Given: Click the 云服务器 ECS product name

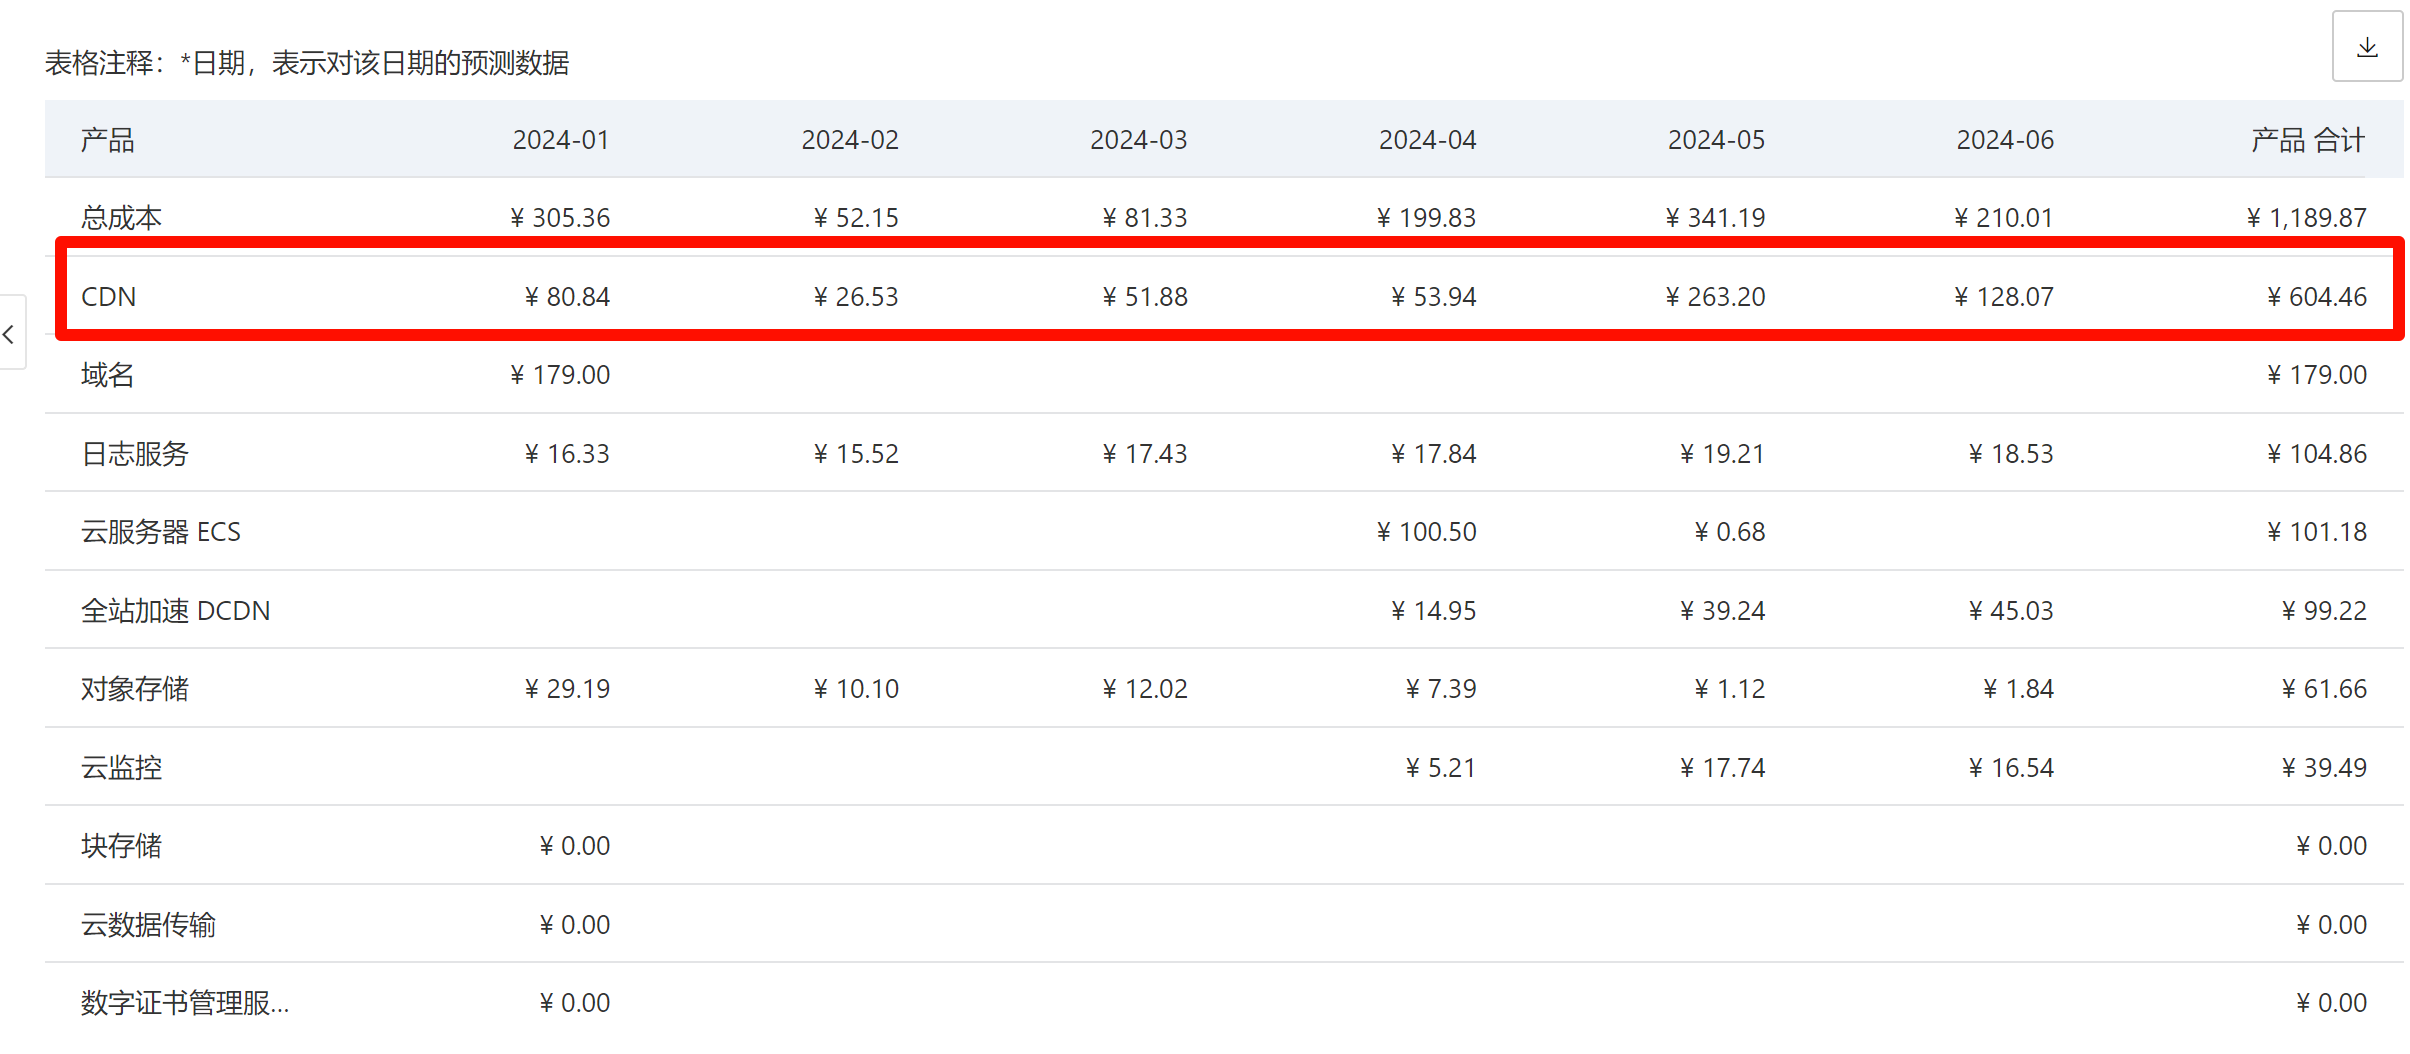Looking at the screenshot, I should (160, 532).
